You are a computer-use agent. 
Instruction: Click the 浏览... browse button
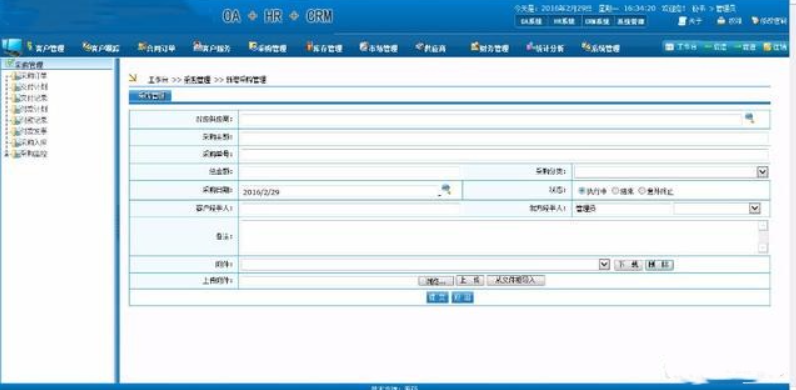coord(436,281)
